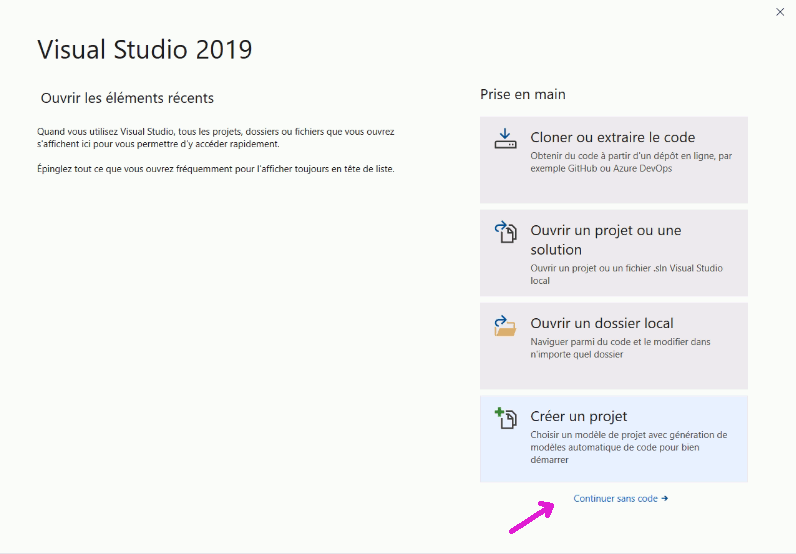Click the Prise en main heading
The image size is (796, 554).
tap(522, 94)
